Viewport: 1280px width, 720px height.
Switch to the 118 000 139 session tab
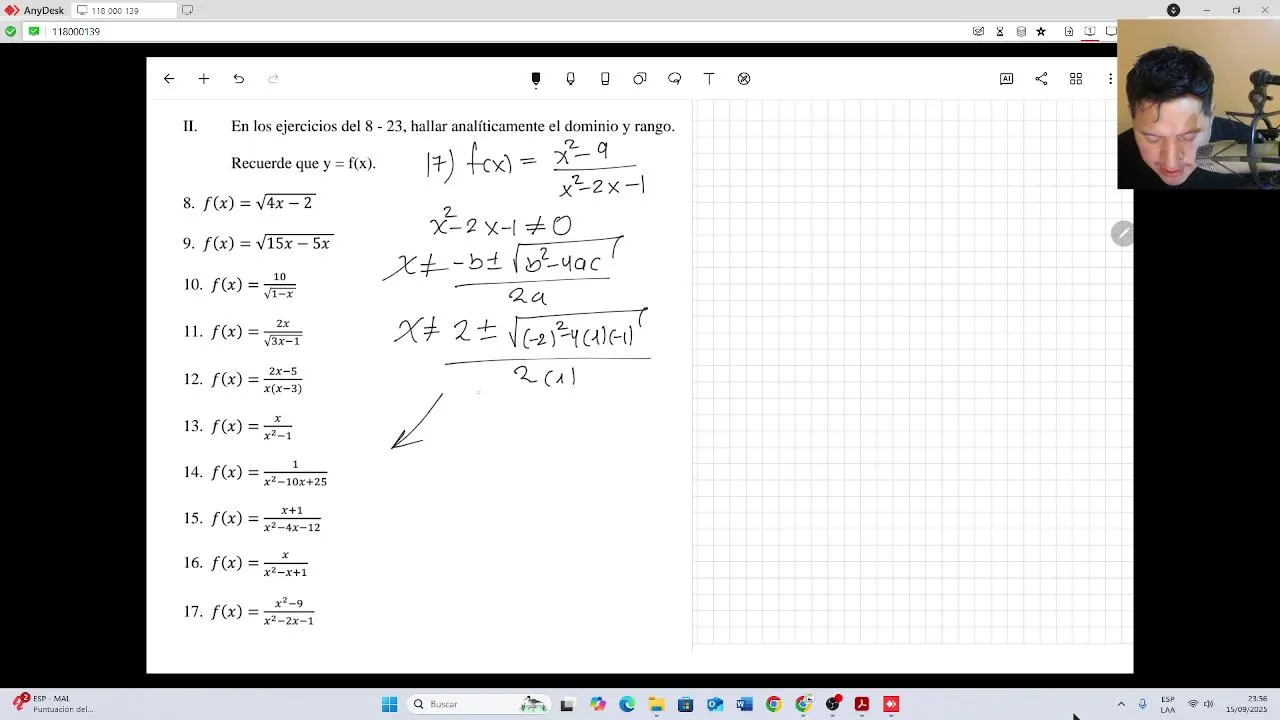(123, 10)
